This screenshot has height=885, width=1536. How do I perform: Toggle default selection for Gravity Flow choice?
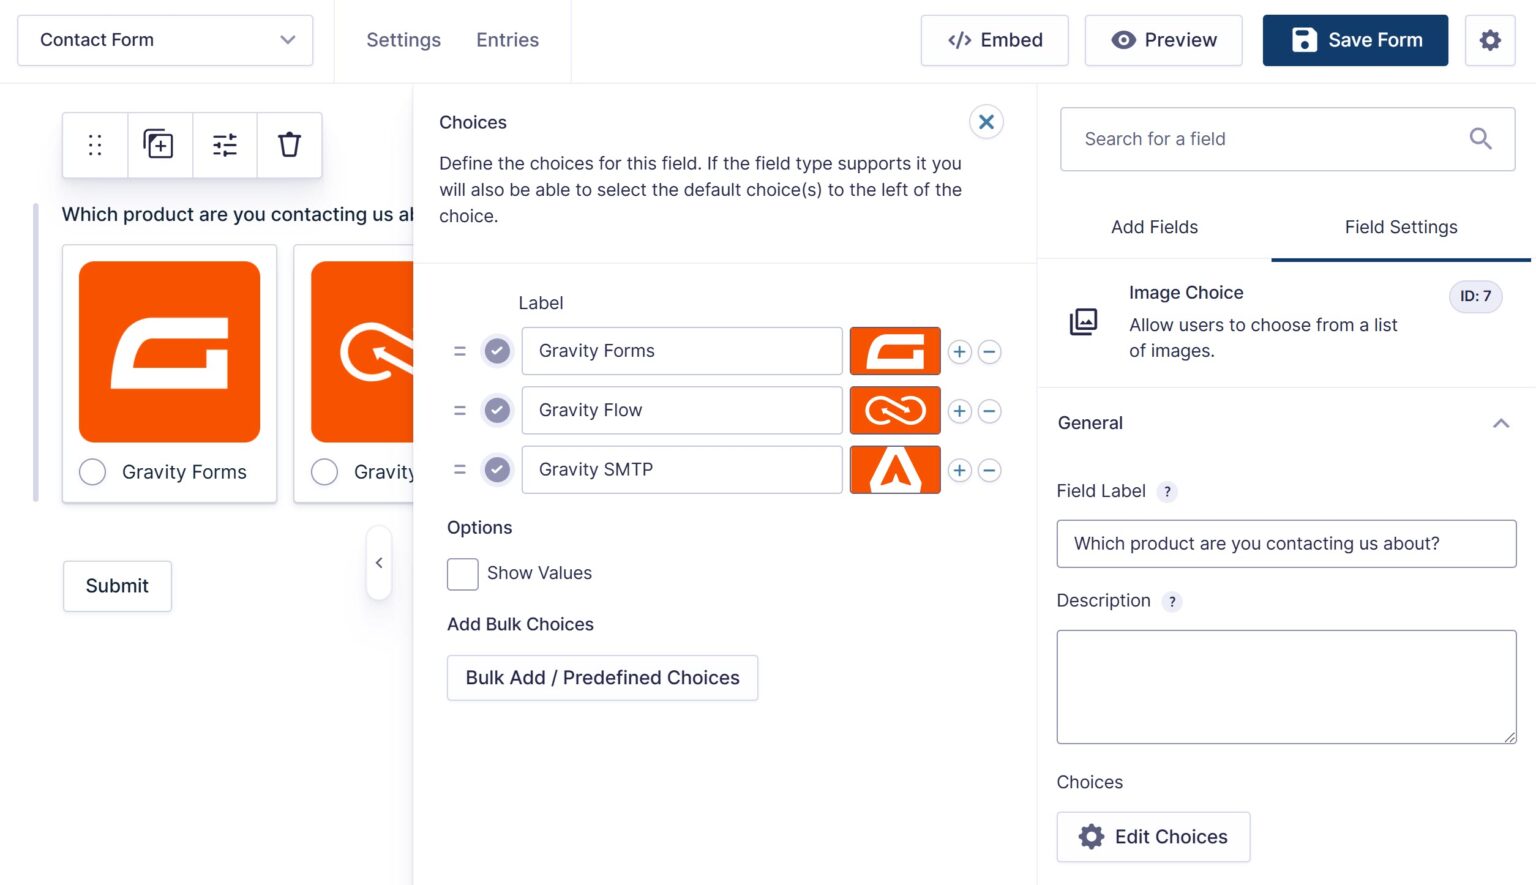[x=497, y=410]
